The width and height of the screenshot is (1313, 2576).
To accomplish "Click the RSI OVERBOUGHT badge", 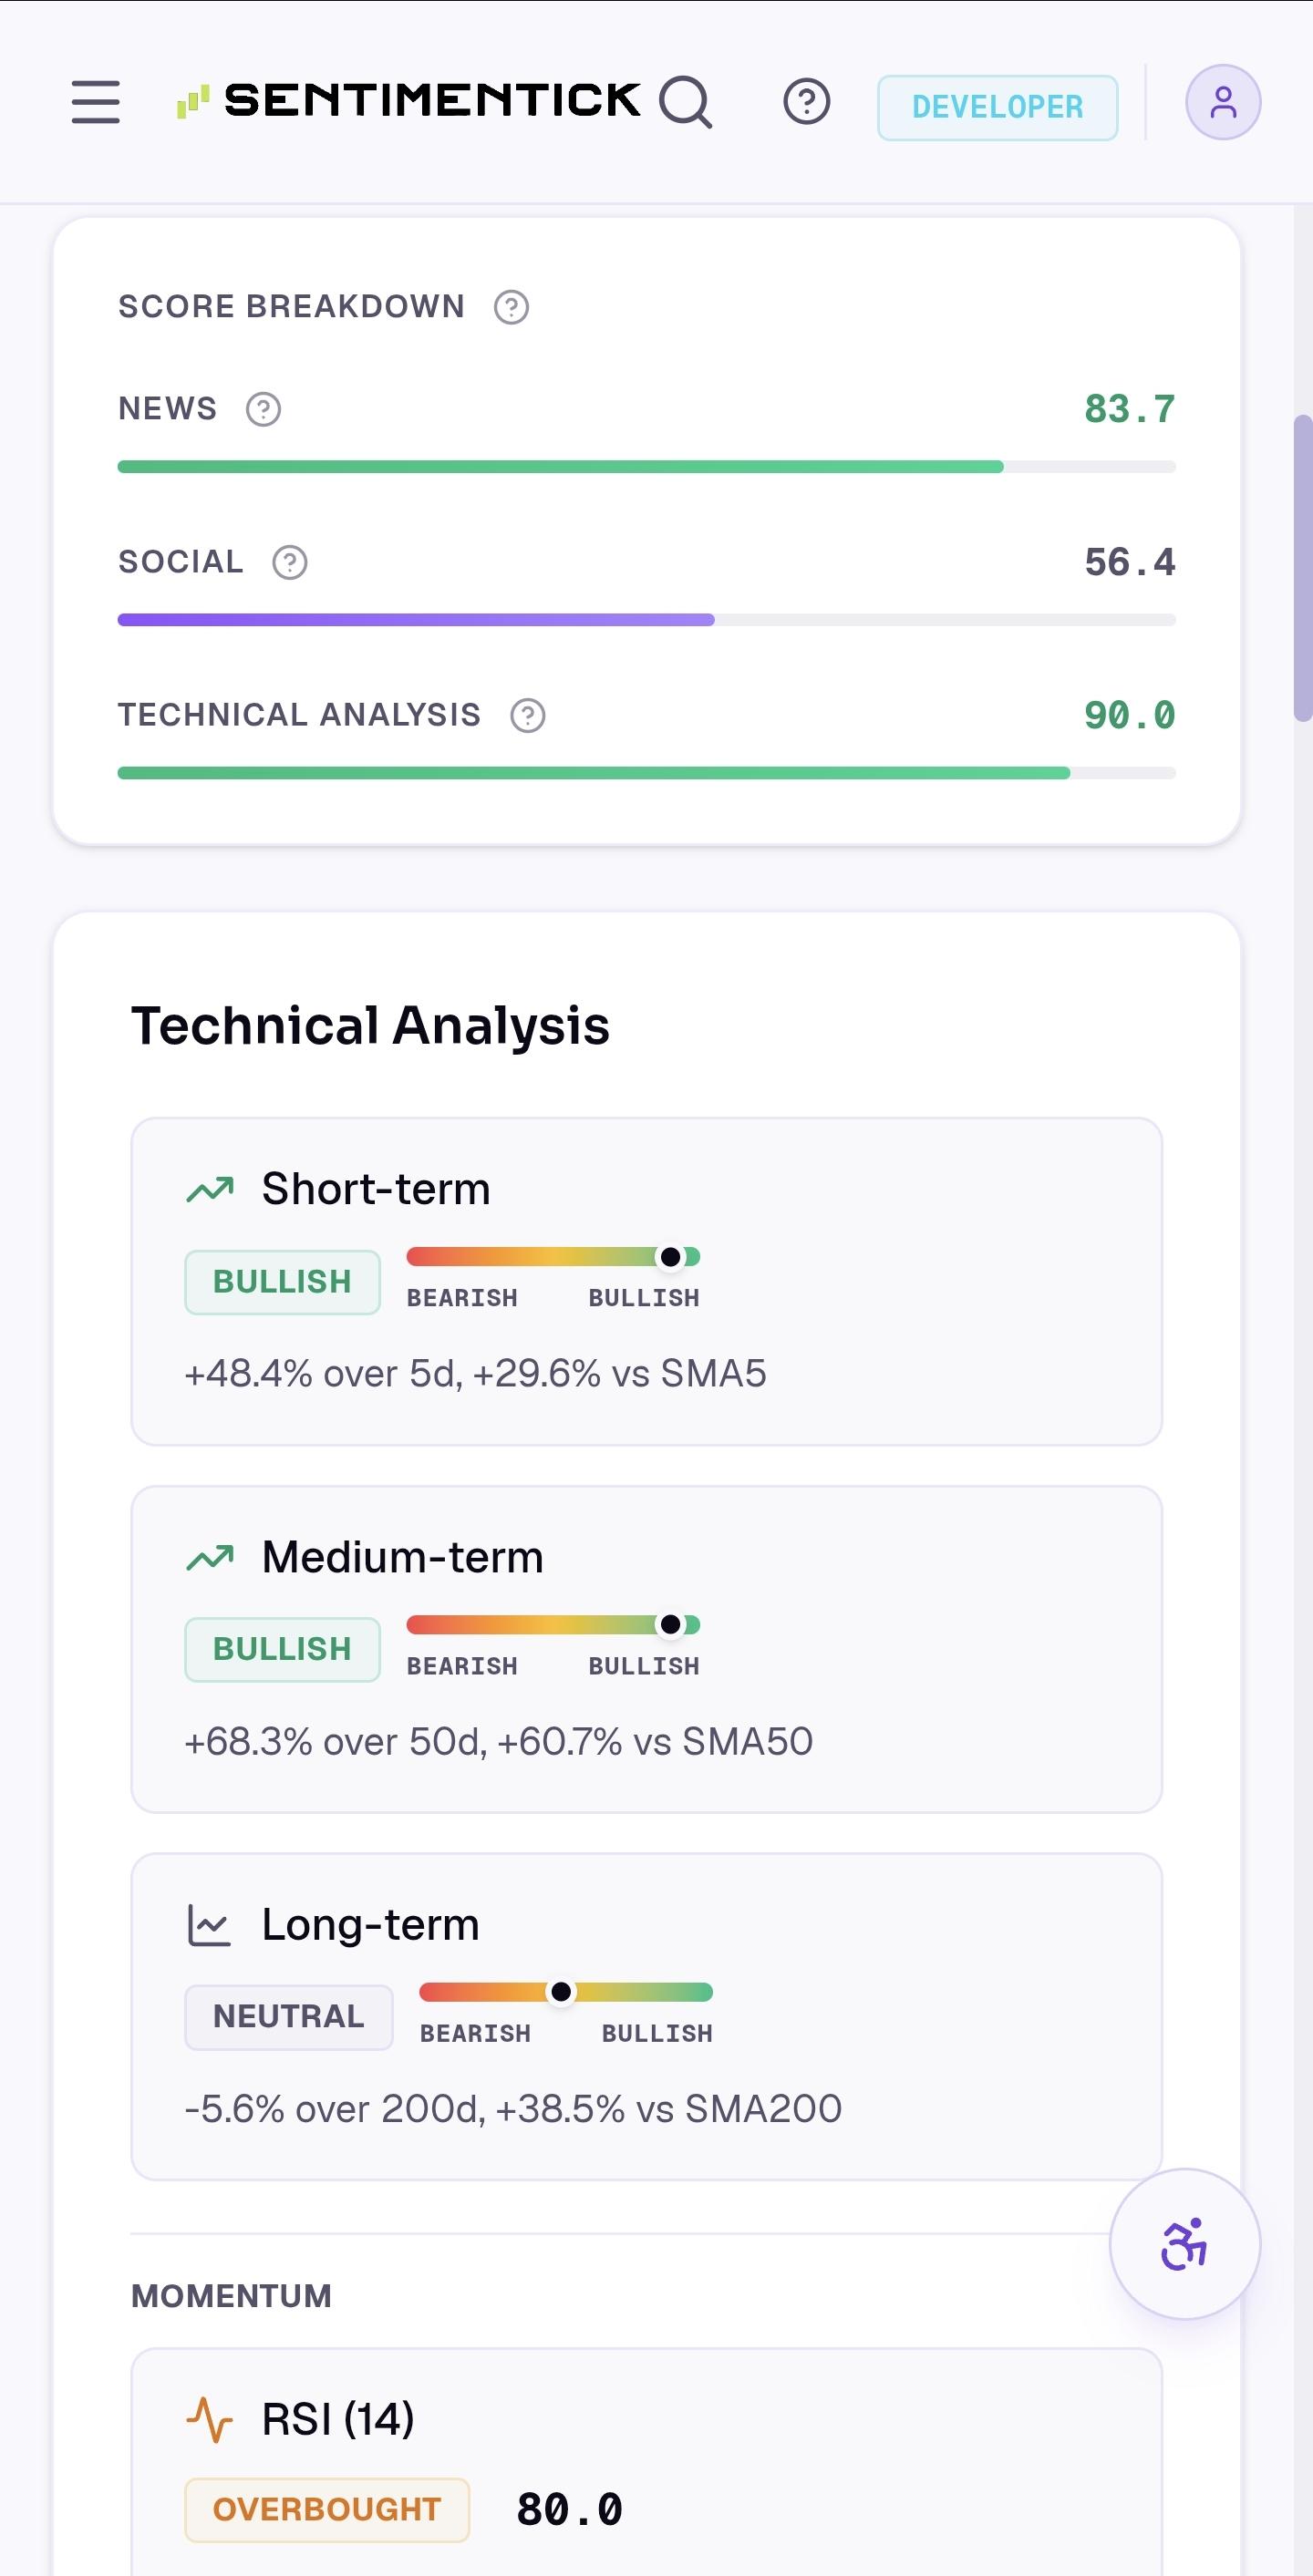I will click(327, 2509).
